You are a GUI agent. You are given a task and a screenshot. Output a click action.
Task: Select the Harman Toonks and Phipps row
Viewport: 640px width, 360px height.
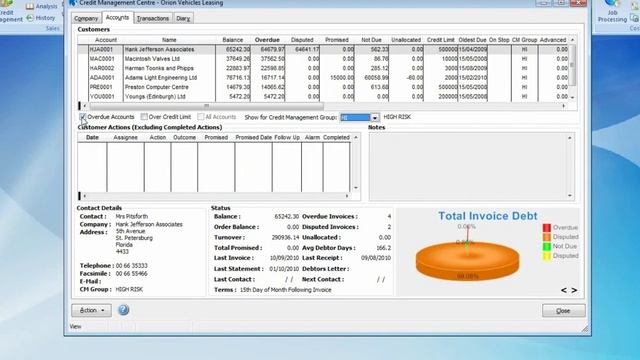coord(322,68)
